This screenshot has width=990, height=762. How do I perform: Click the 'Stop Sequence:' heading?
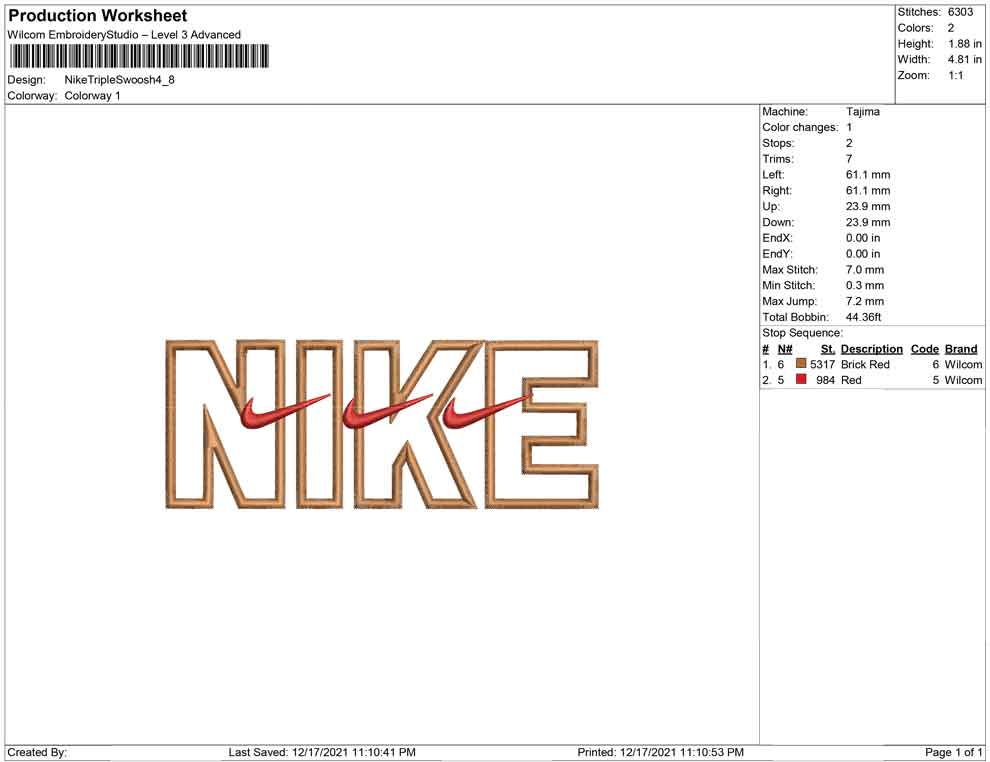[802, 333]
